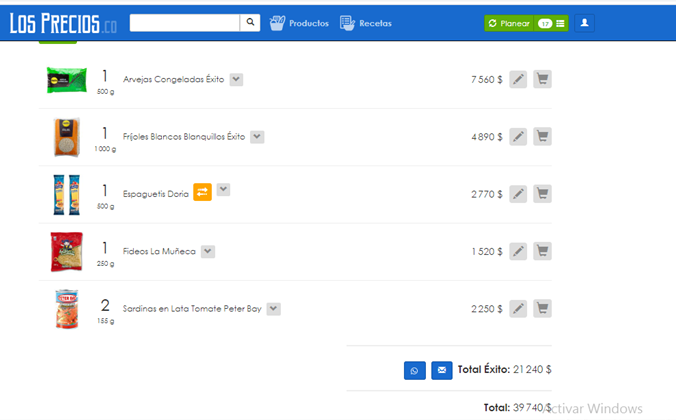Open the Productos menu
Image resolution: width=676 pixels, height=420 pixels.
coord(299,23)
